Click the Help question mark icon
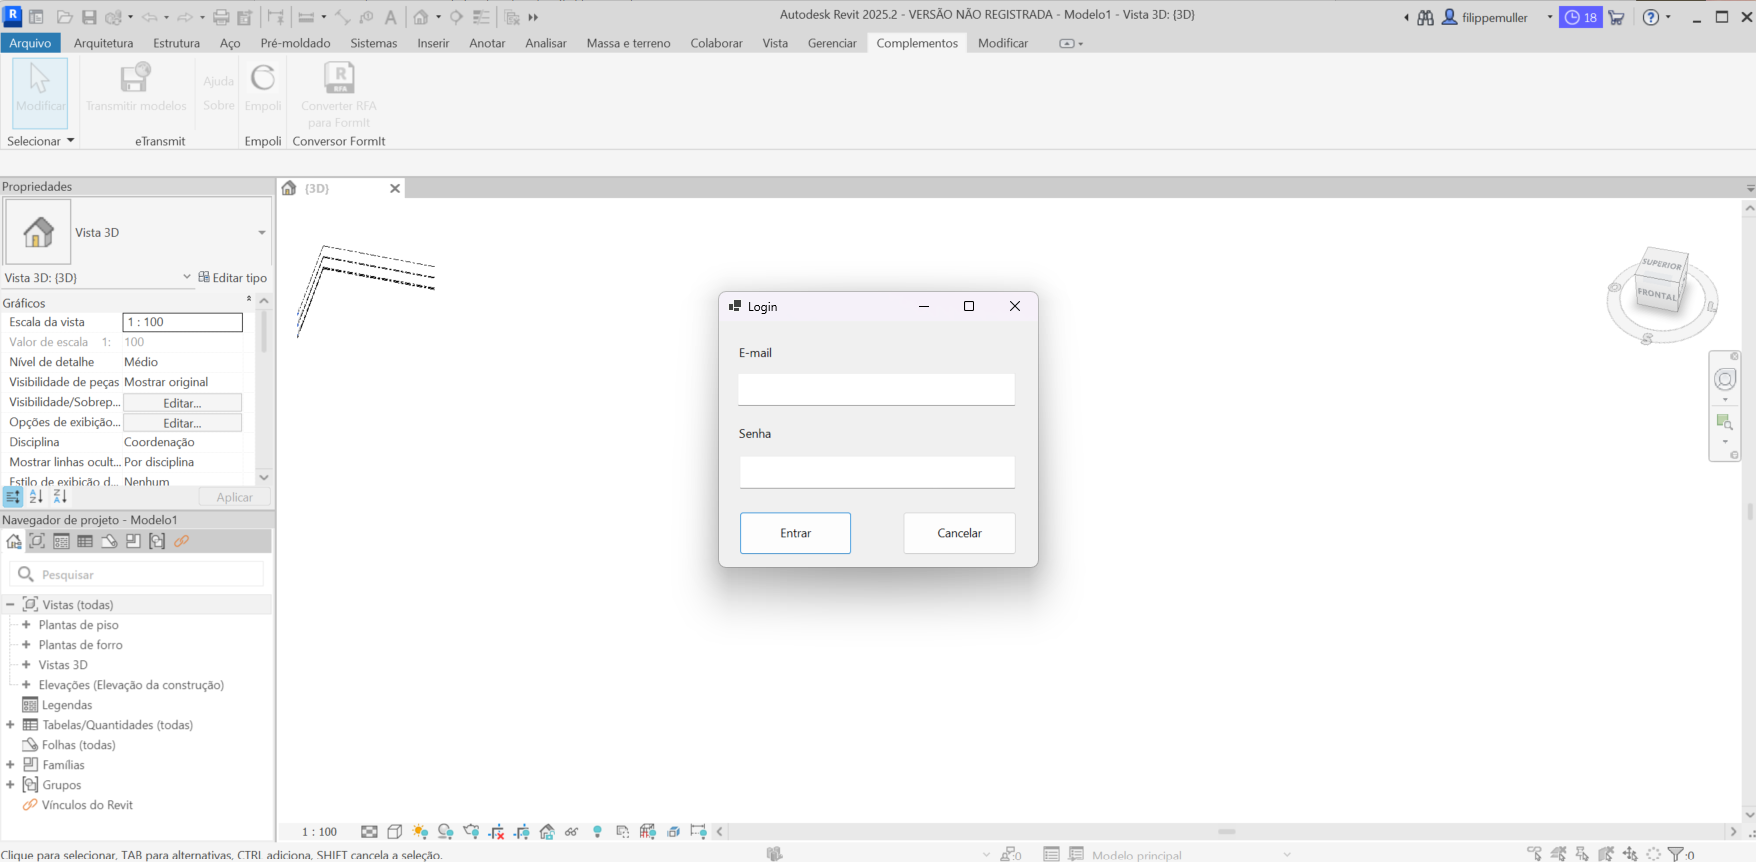 coord(1651,17)
